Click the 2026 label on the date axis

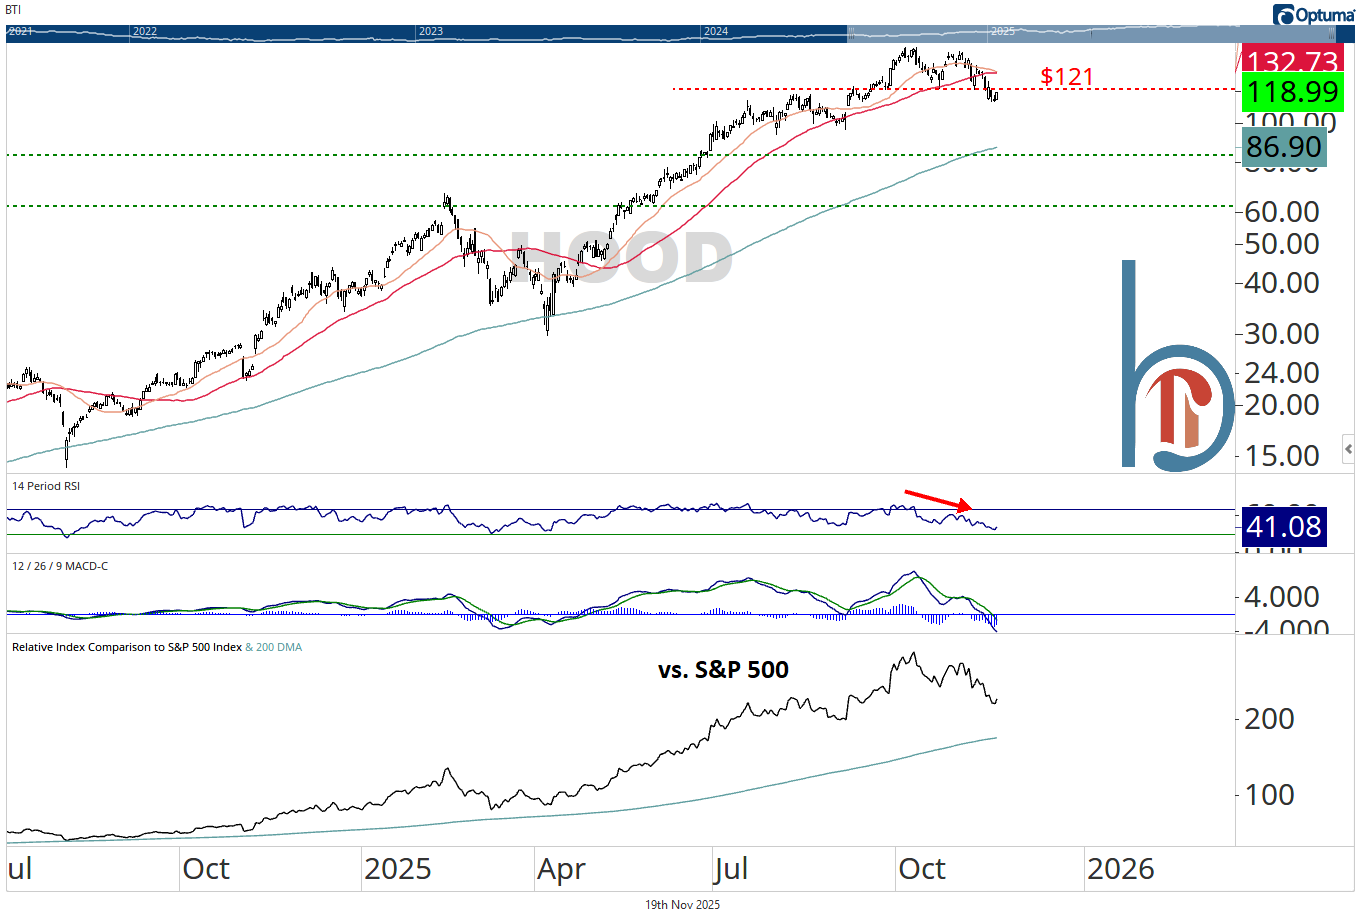pyautogui.click(x=1120, y=869)
